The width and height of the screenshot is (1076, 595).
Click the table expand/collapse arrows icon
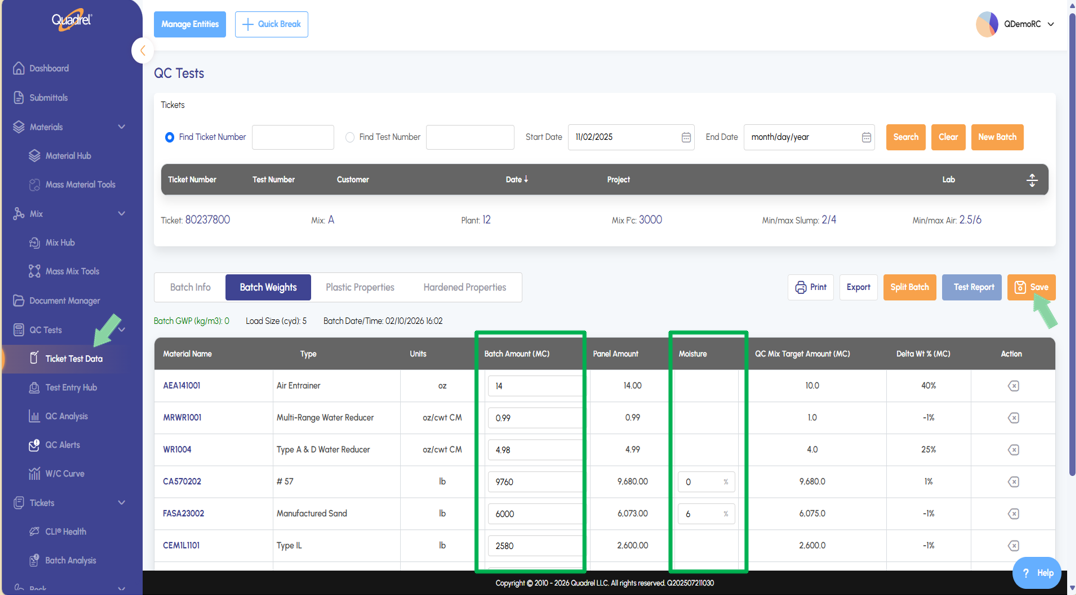click(x=1032, y=180)
